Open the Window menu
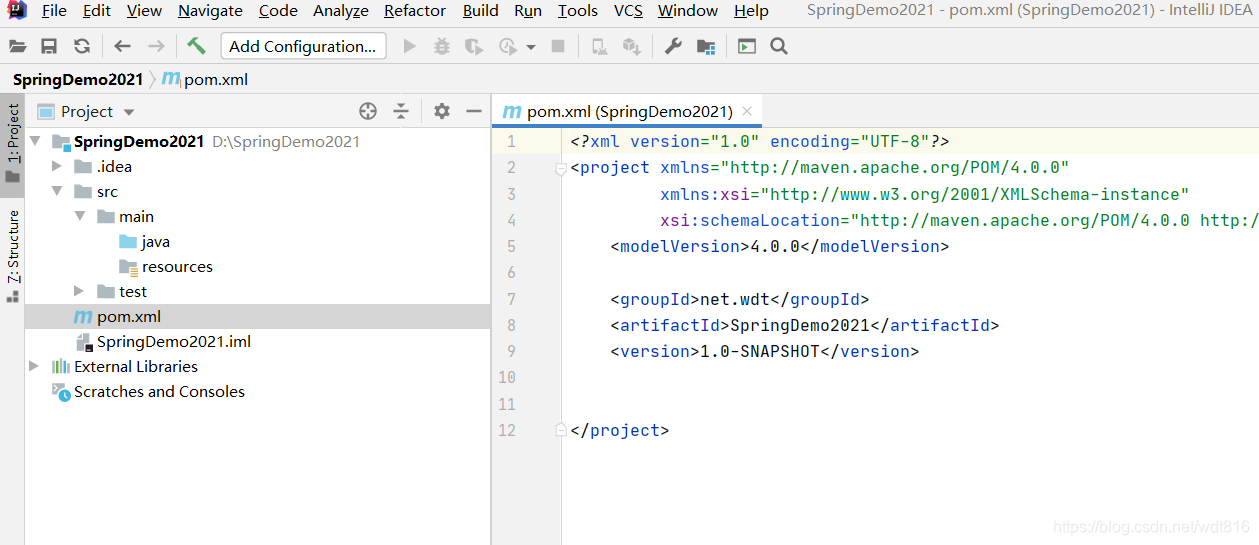 (x=688, y=11)
